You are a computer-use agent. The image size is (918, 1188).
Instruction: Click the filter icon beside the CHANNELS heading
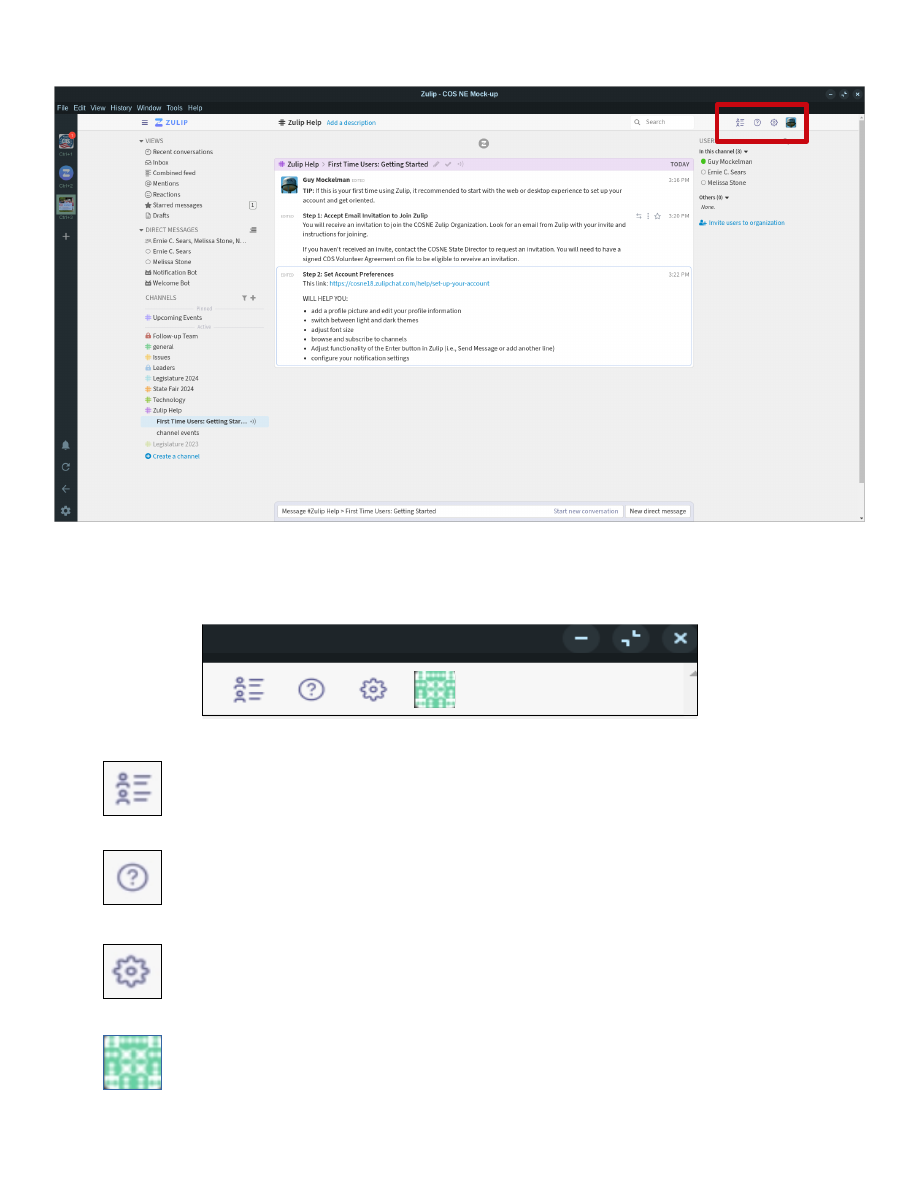245,298
